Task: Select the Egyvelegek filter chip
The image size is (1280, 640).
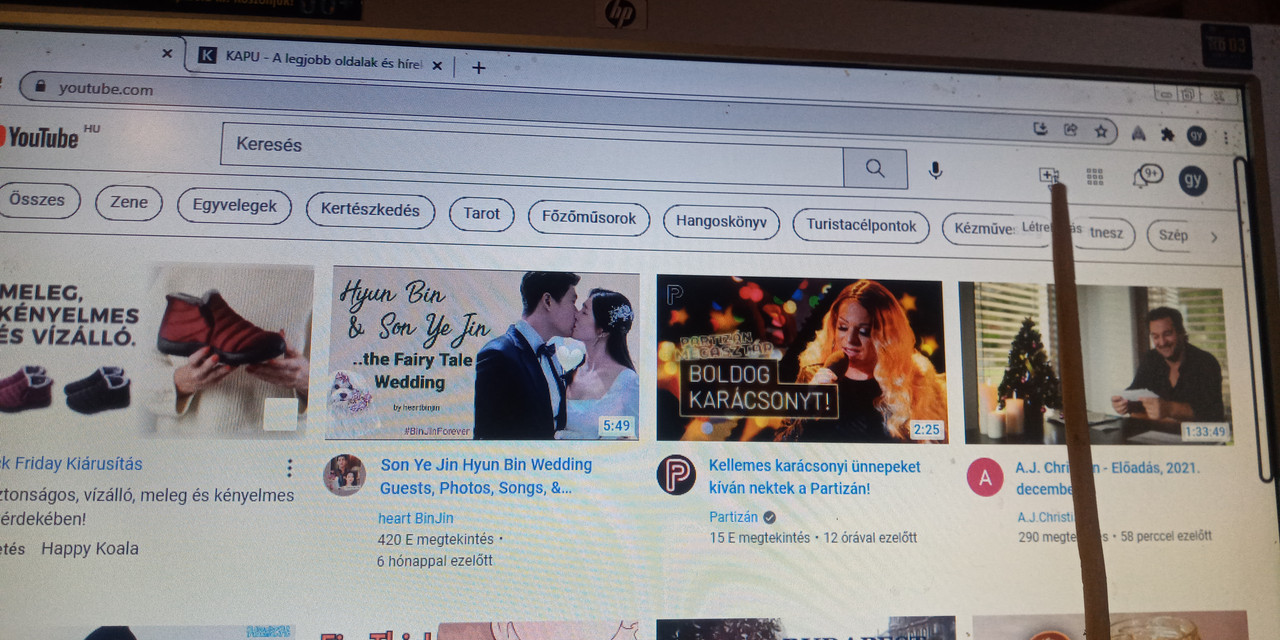Action: [x=234, y=207]
